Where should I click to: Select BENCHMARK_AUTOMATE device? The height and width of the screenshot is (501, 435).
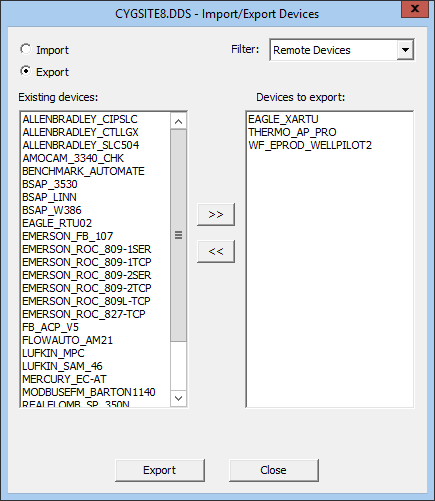[x=96, y=171]
